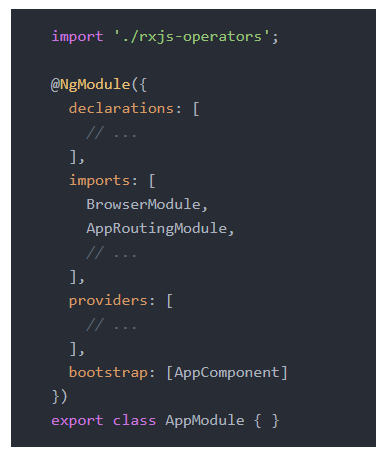Click the class keyword
The height and width of the screenshot is (451, 376).
pos(134,420)
